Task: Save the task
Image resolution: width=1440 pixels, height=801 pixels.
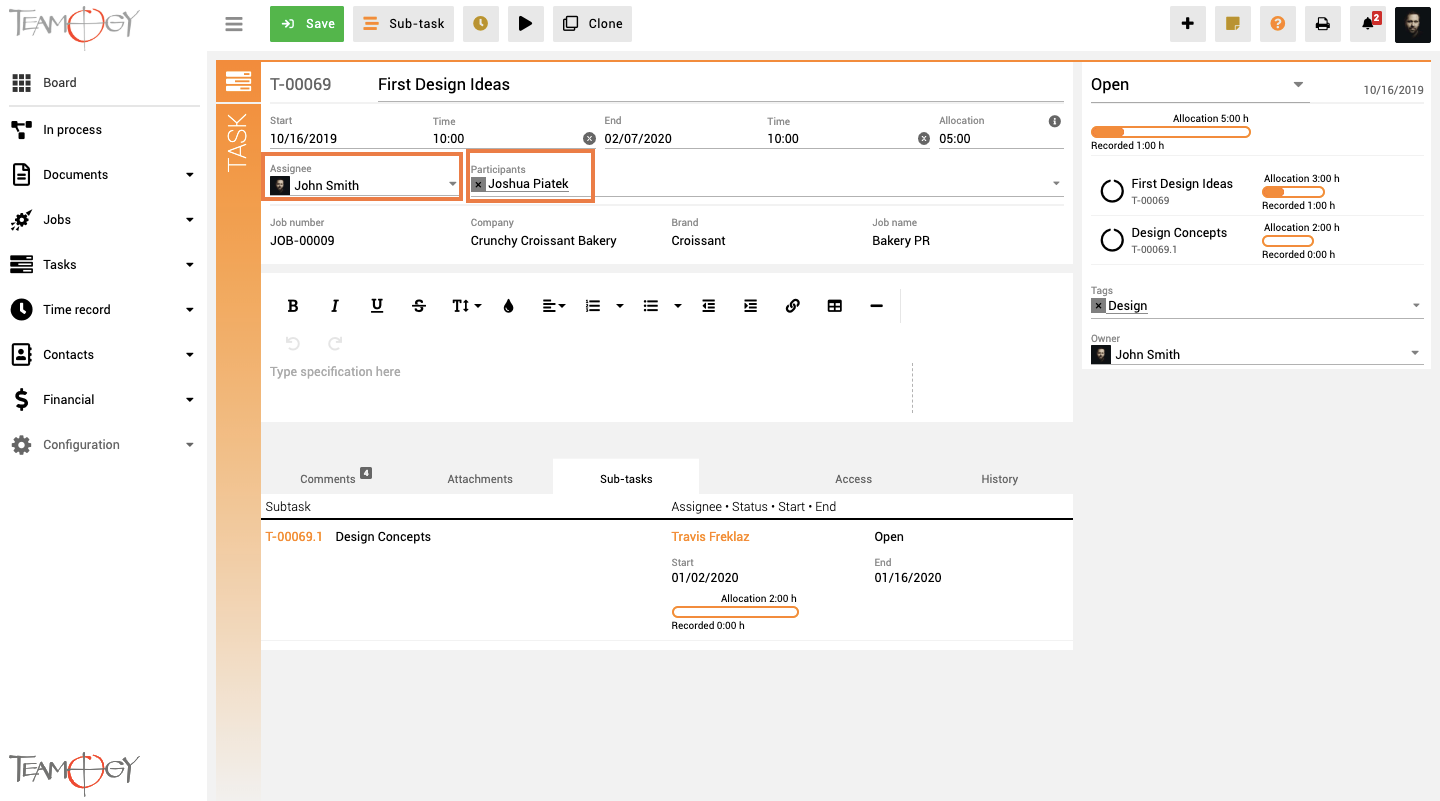Action: [307, 24]
